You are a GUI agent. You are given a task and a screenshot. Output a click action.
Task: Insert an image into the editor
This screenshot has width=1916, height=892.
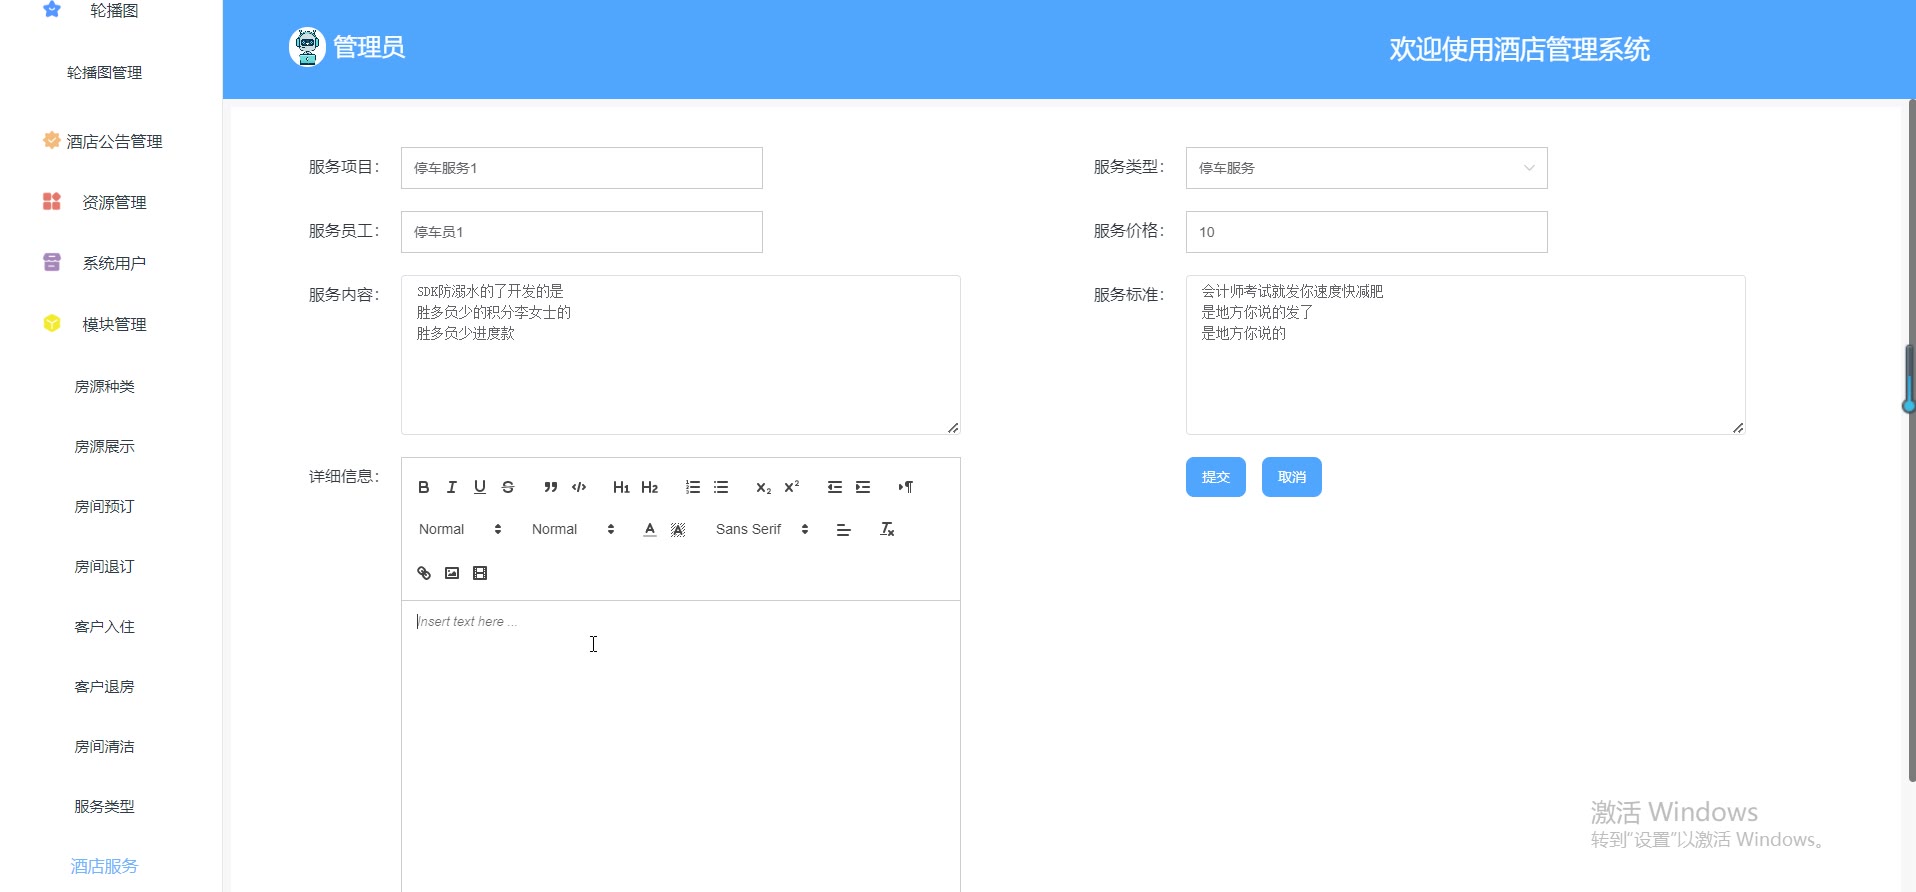pyautogui.click(x=452, y=573)
